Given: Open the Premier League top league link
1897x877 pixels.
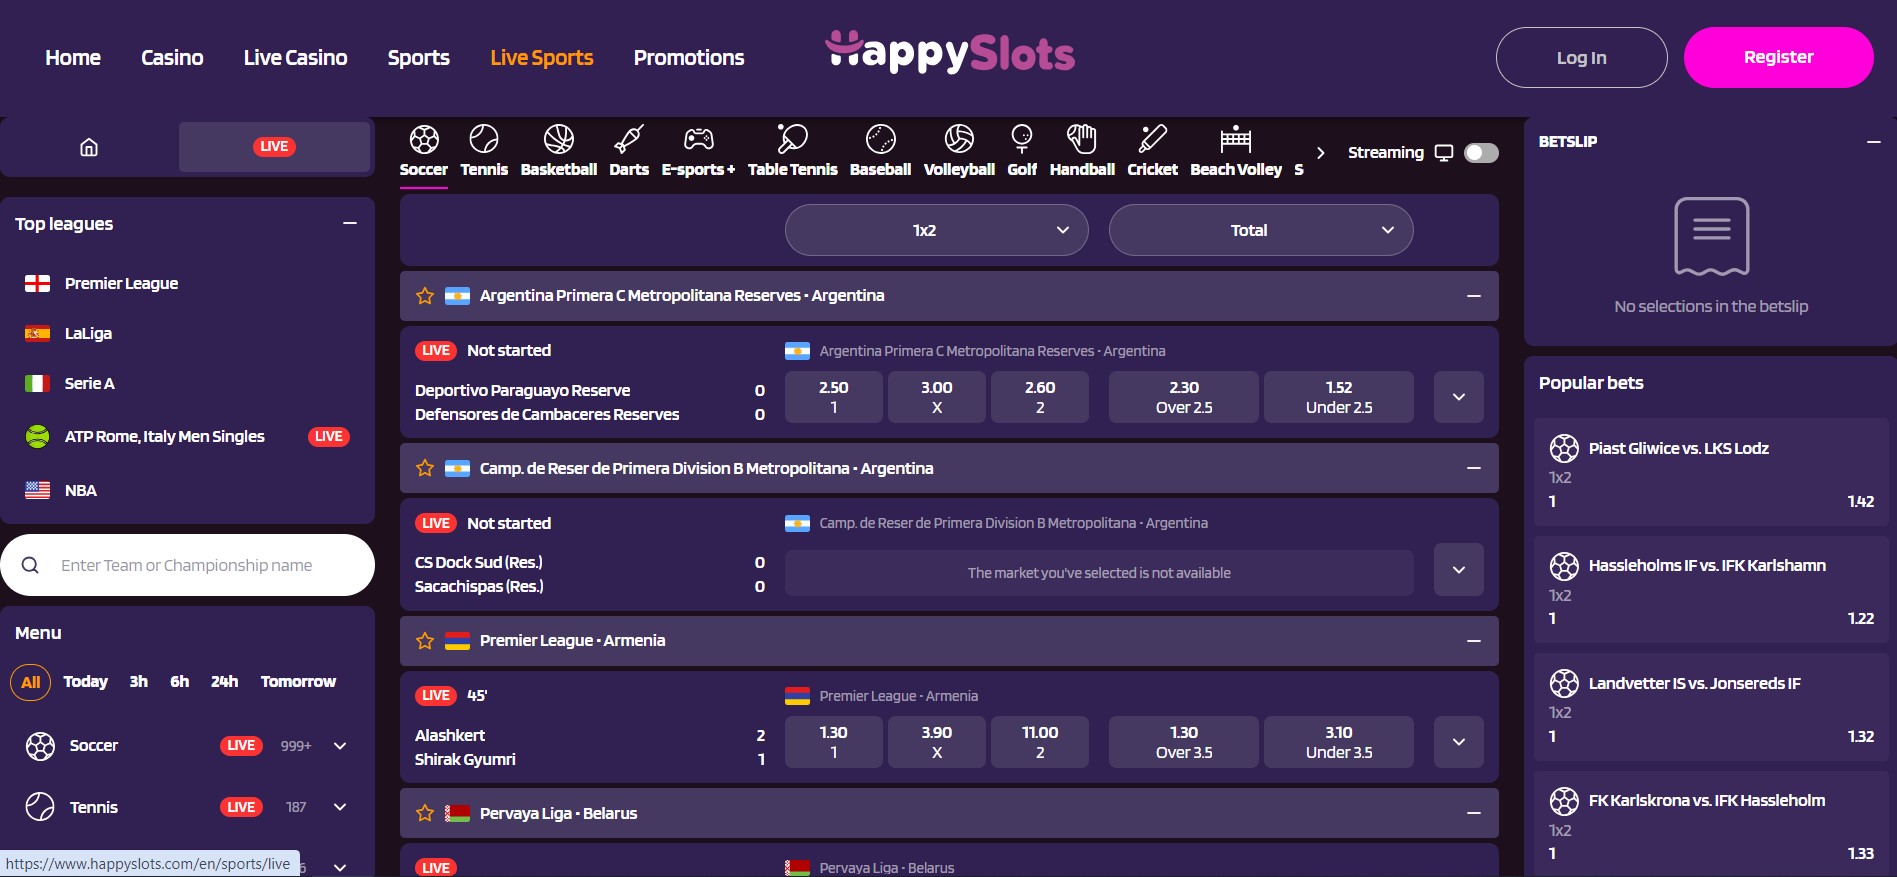Looking at the screenshot, I should [121, 284].
